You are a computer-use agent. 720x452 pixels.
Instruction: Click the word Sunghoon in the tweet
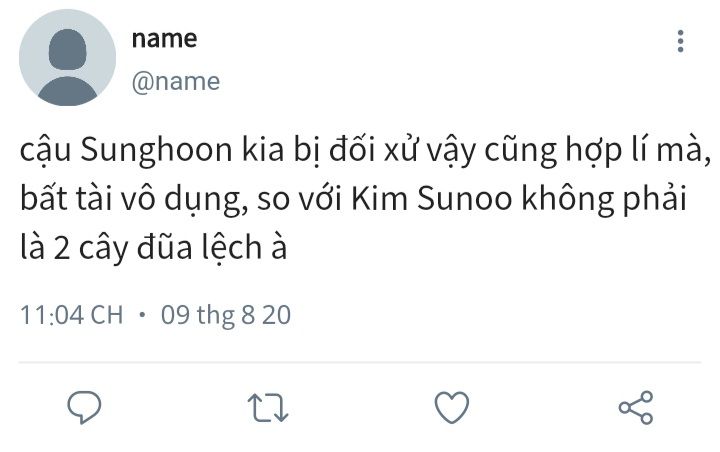pos(156,151)
